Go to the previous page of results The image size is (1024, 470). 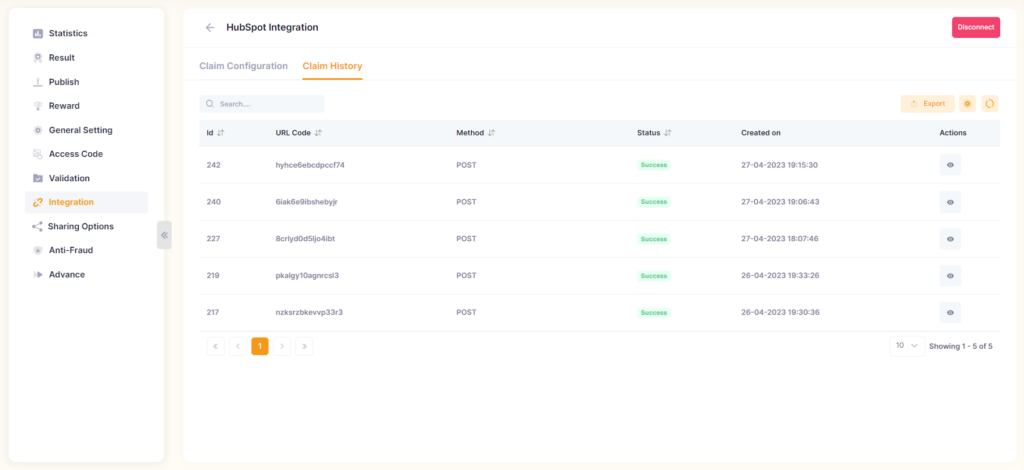coord(238,346)
